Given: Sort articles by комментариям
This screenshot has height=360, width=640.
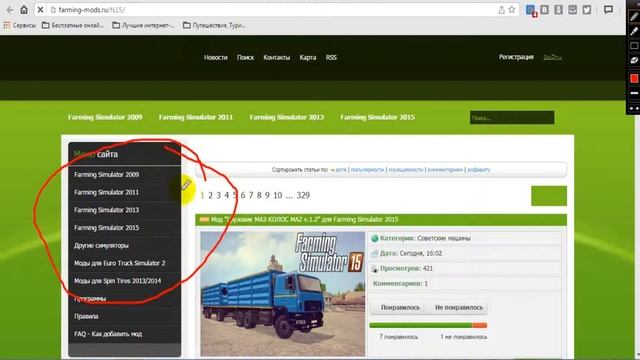Looking at the screenshot, I should pos(445,169).
